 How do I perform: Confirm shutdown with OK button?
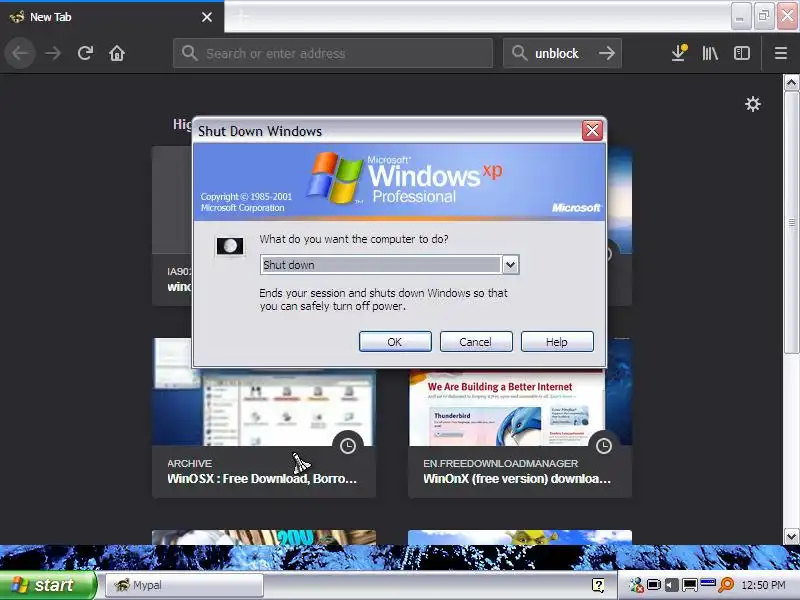pos(395,341)
